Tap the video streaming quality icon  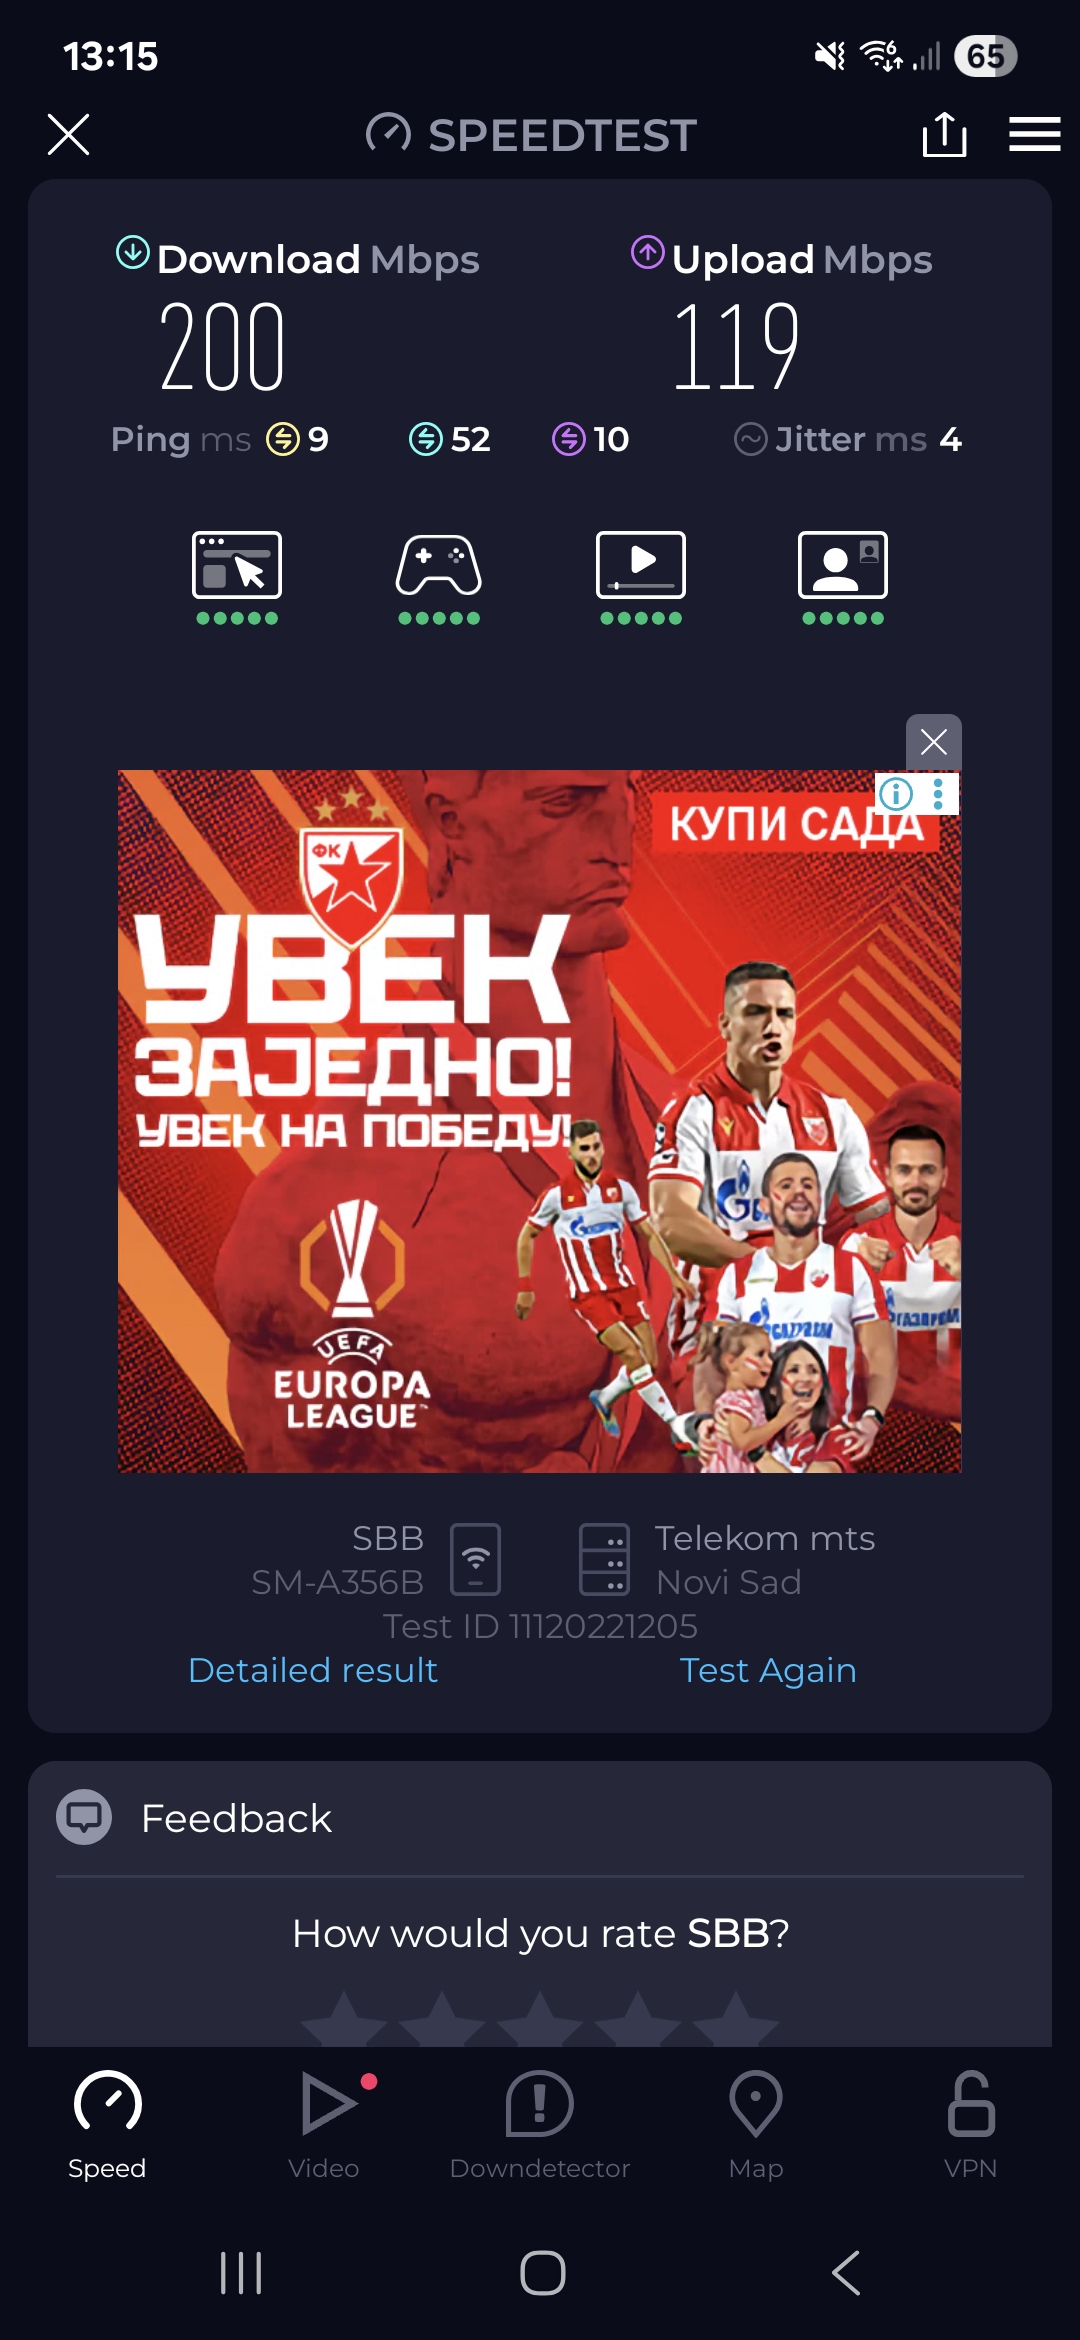[x=641, y=565]
